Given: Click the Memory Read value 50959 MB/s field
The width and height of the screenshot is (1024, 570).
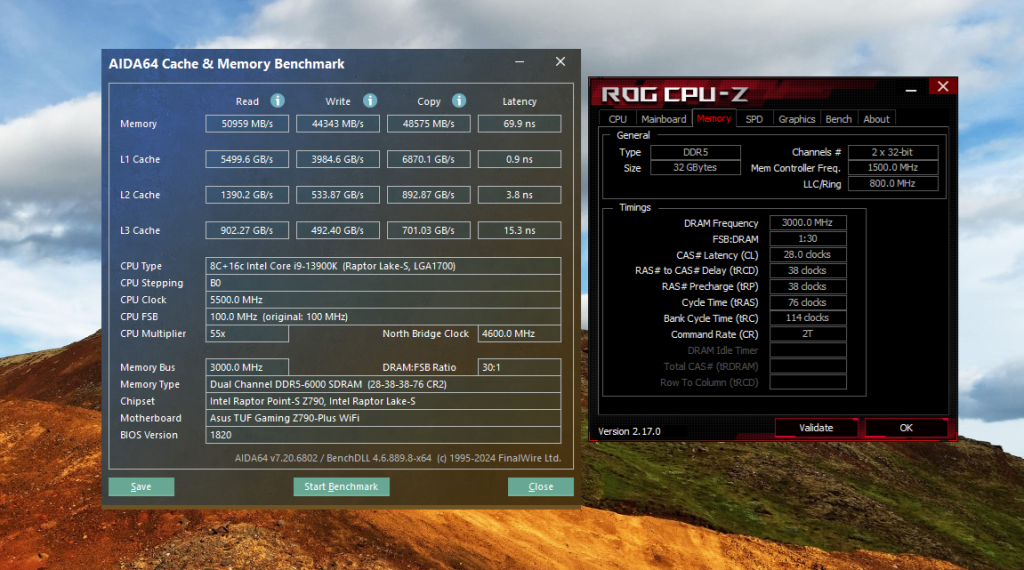Looking at the screenshot, I should [247, 124].
